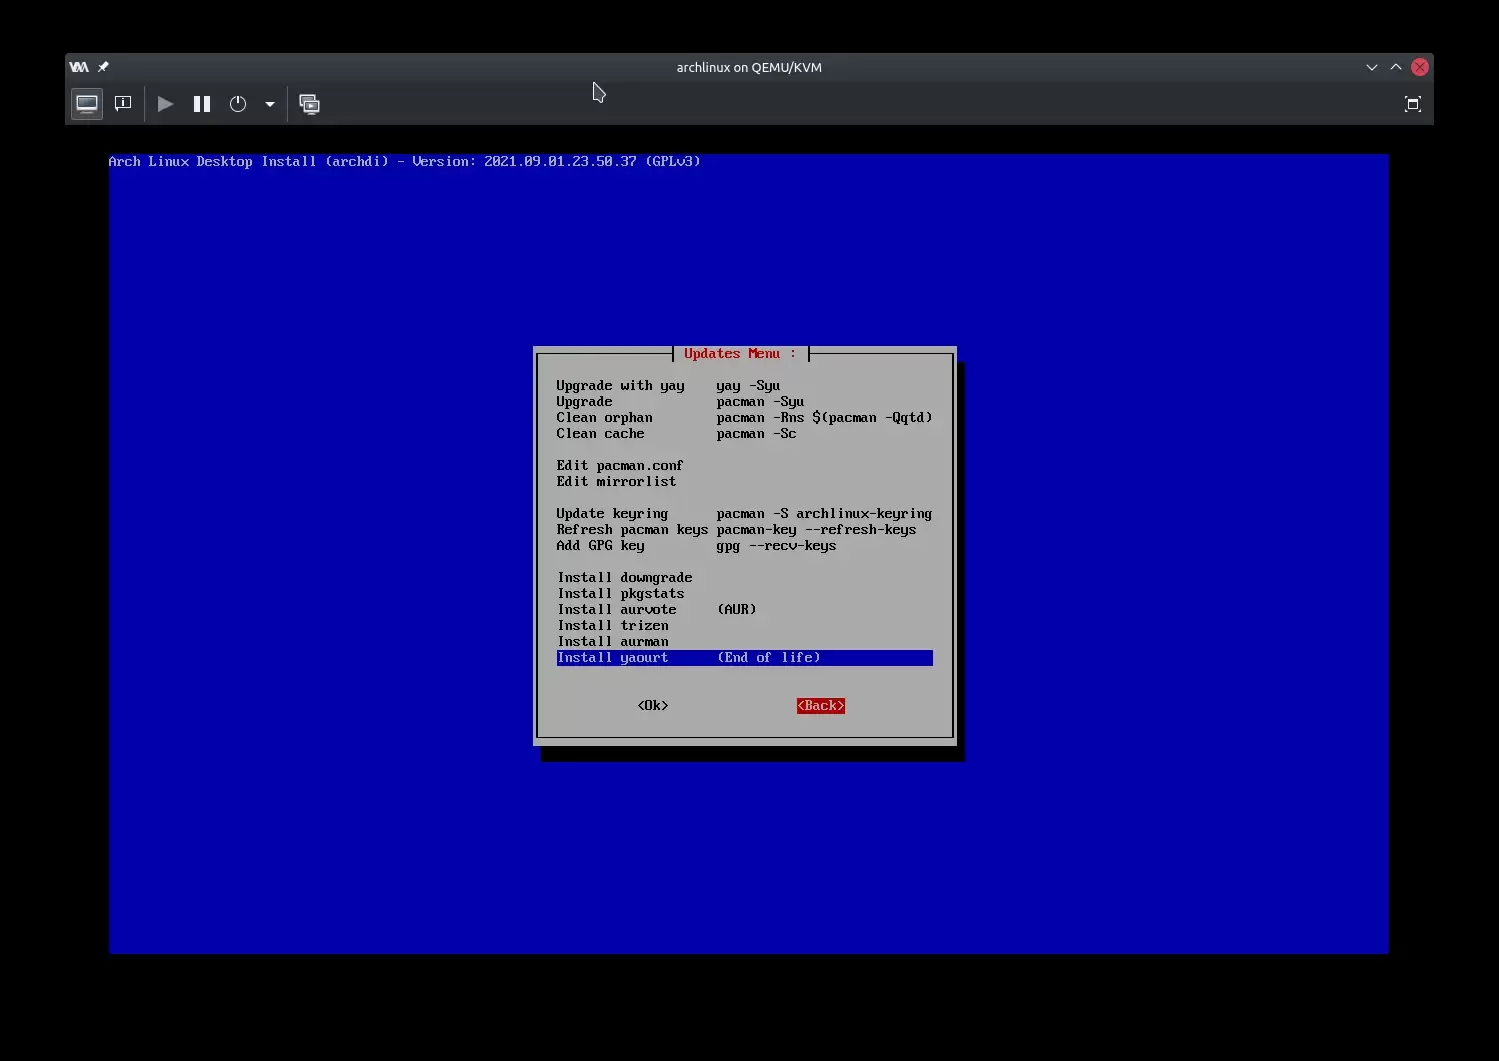
Task: Open the shutdown options dropdown arrow
Action: pyautogui.click(x=270, y=104)
